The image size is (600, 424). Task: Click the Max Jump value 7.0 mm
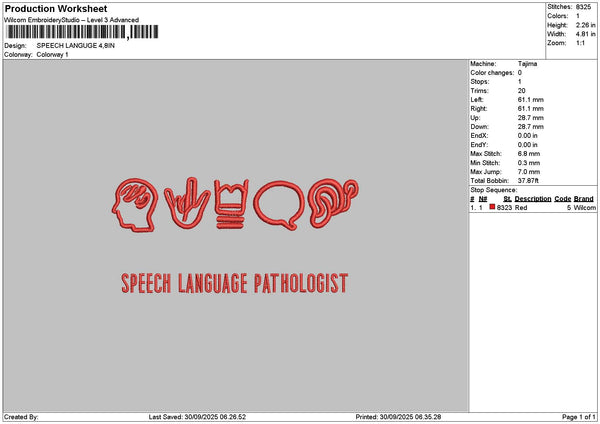coord(529,172)
